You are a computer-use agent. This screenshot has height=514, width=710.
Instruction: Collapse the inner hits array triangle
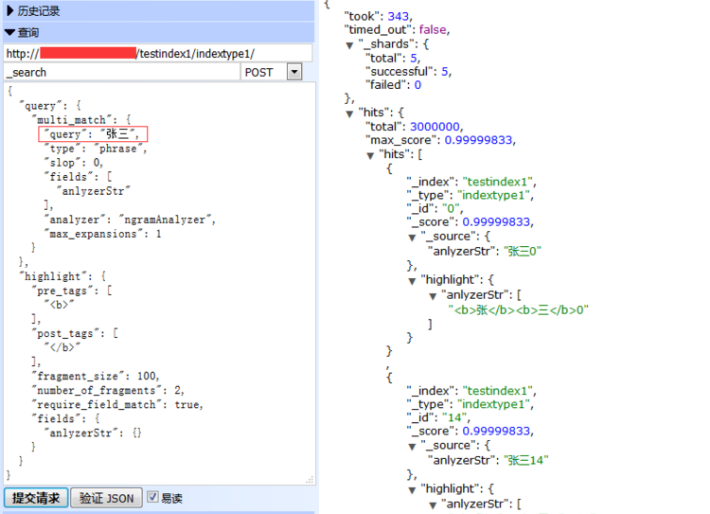coord(370,155)
